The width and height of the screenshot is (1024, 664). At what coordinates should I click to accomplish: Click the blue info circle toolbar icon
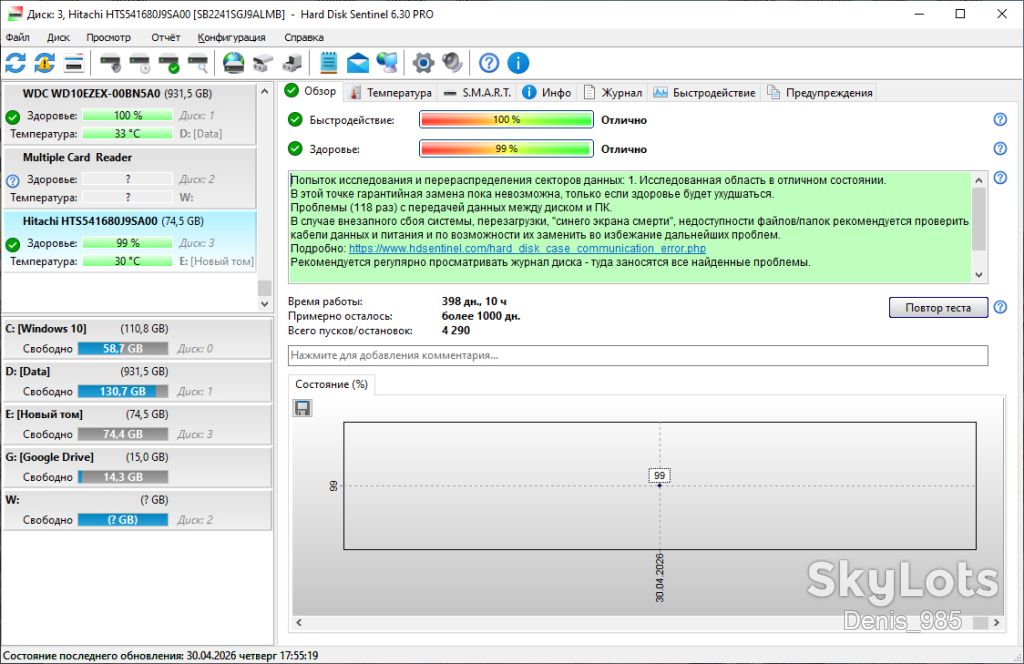(x=518, y=63)
